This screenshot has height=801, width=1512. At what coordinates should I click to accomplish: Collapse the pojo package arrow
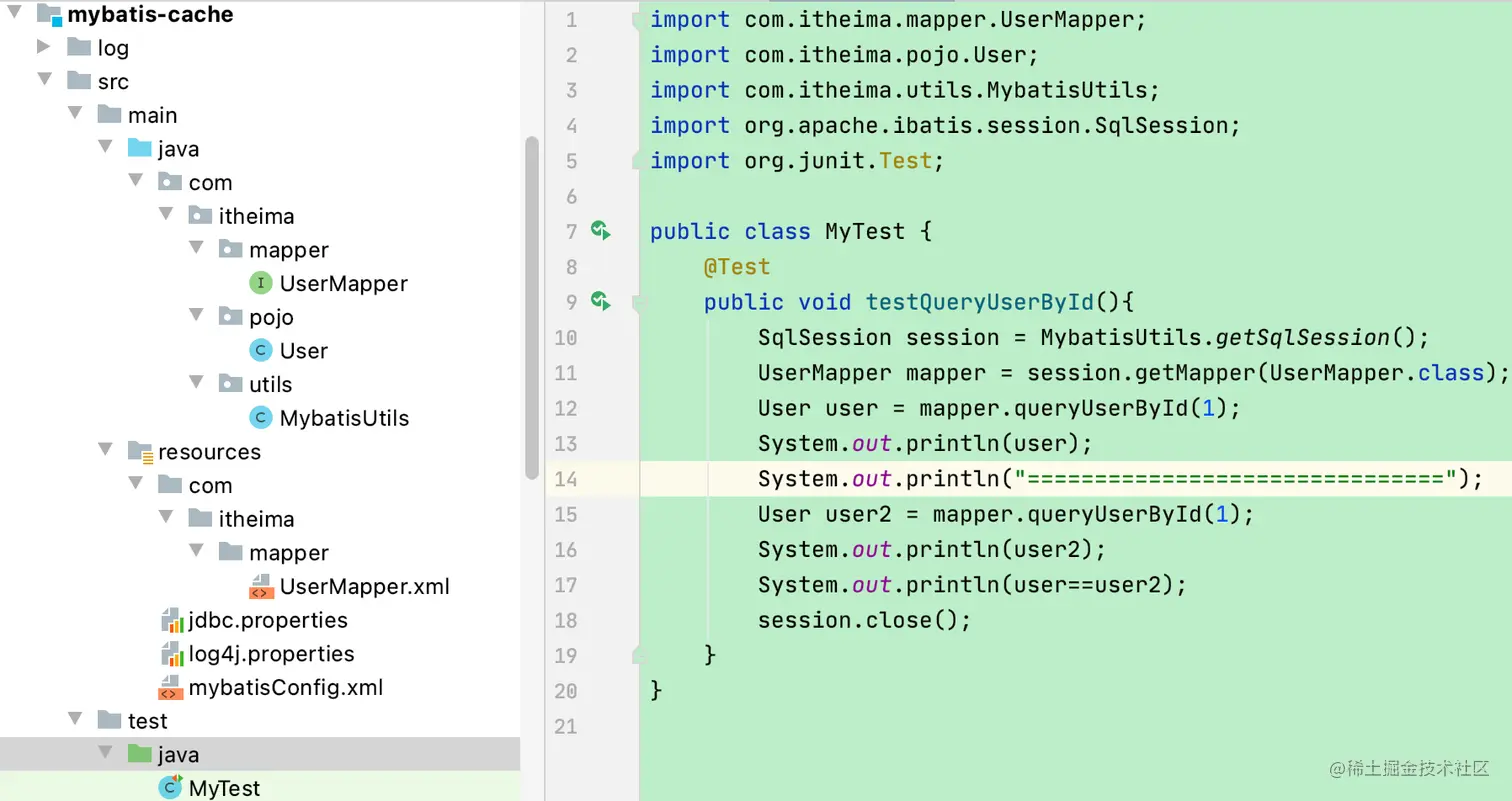point(196,316)
